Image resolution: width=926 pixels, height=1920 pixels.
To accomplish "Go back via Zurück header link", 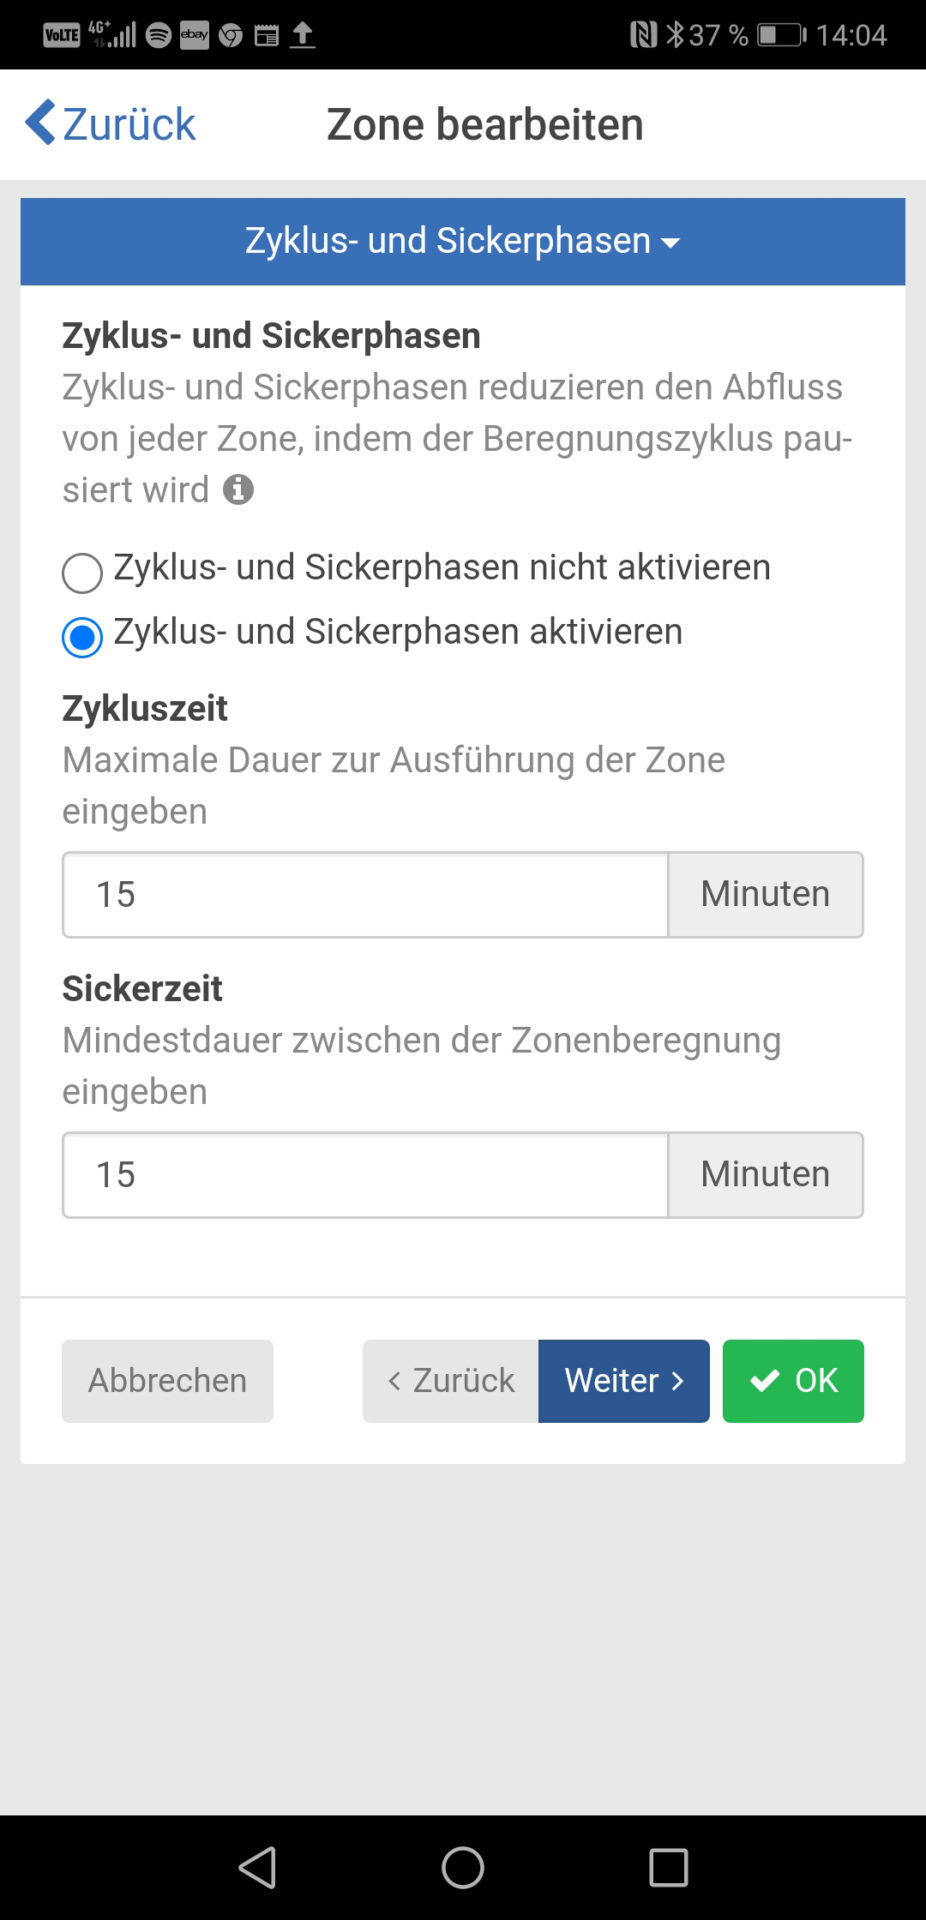I will (110, 124).
